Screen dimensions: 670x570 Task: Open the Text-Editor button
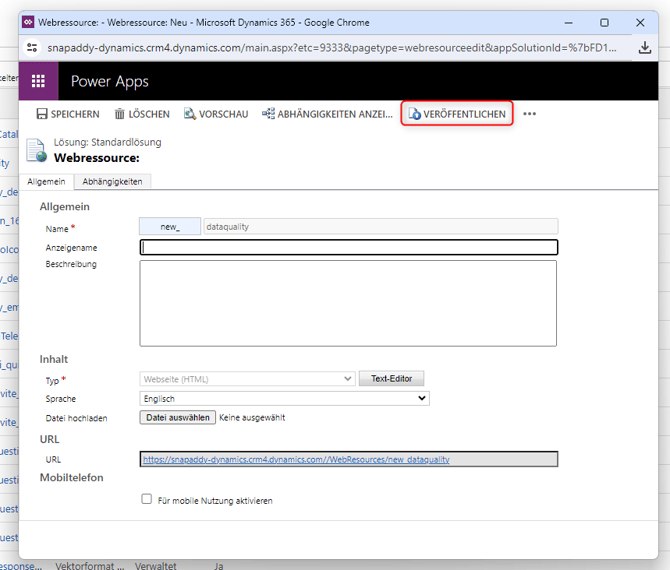click(392, 379)
